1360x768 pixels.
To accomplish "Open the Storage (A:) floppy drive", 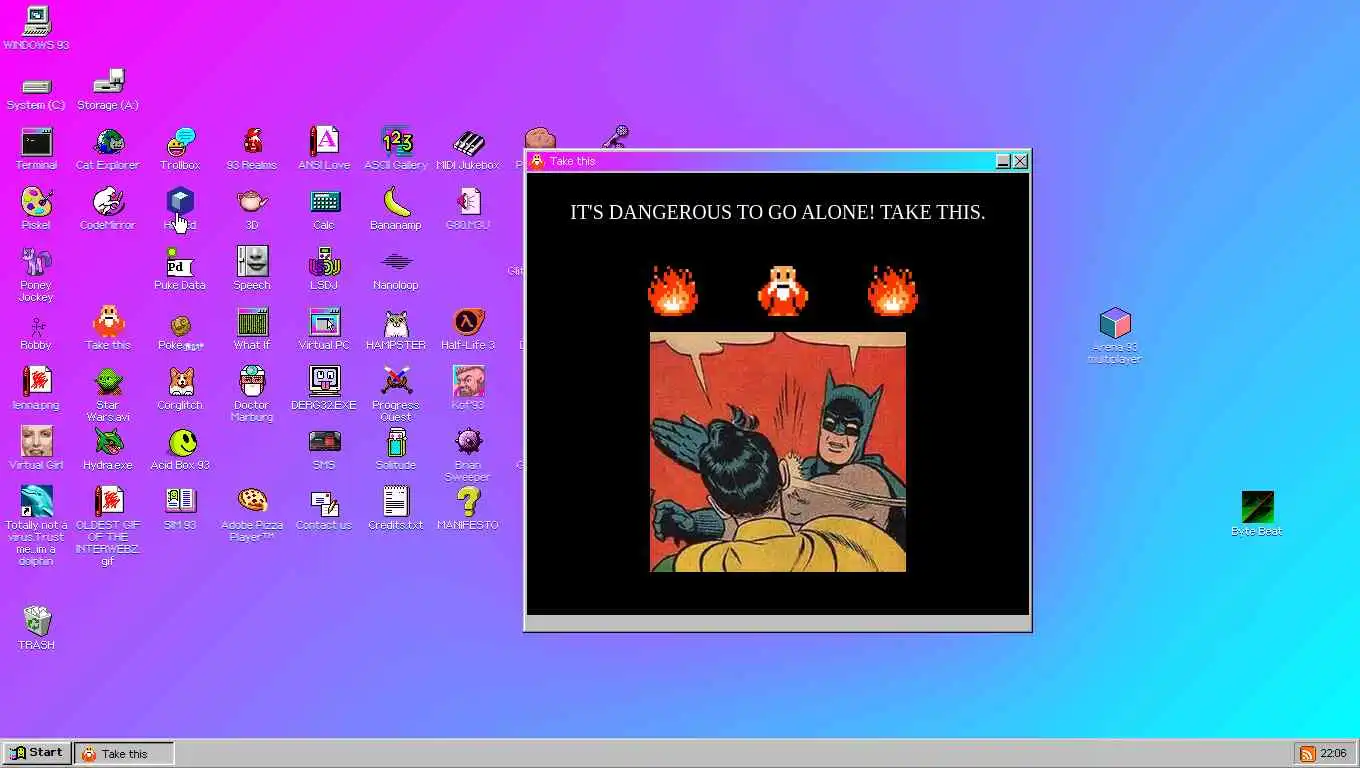I will click(108, 90).
